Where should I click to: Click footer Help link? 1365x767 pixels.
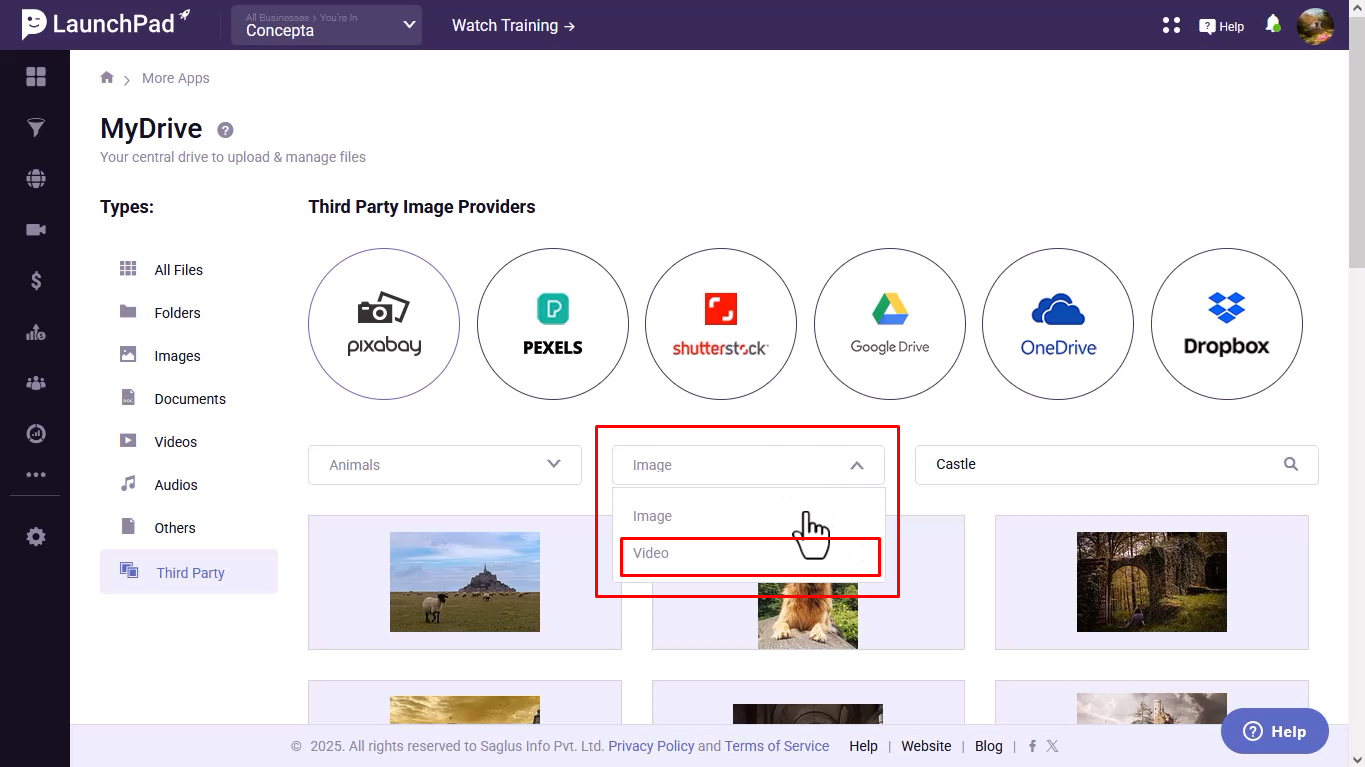coord(863,746)
